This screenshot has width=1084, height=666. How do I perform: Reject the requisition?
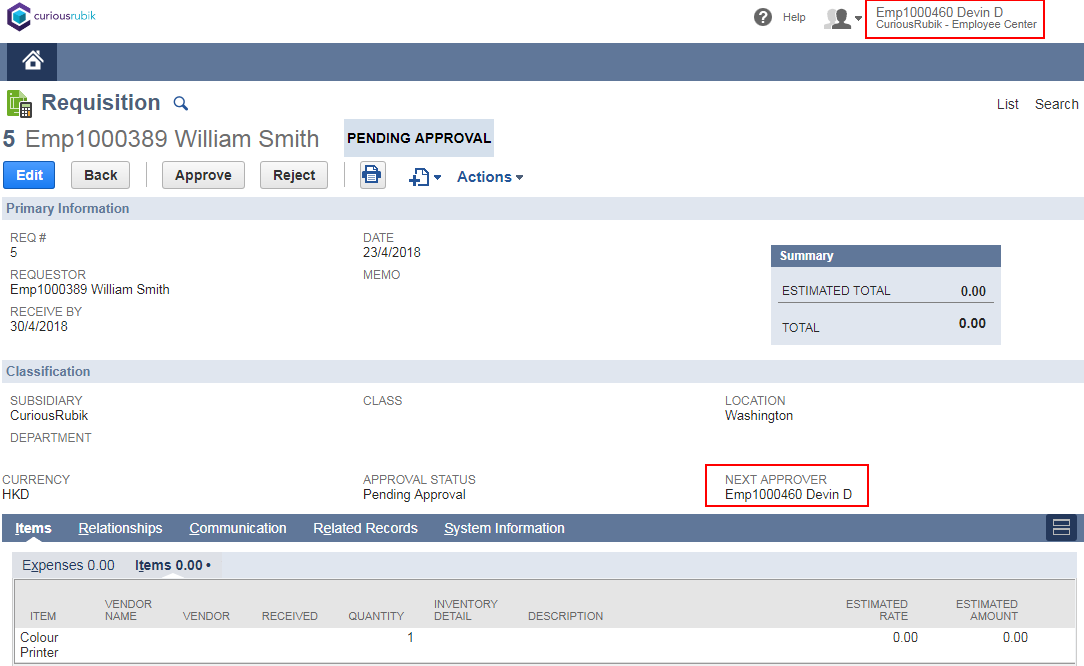[293, 174]
